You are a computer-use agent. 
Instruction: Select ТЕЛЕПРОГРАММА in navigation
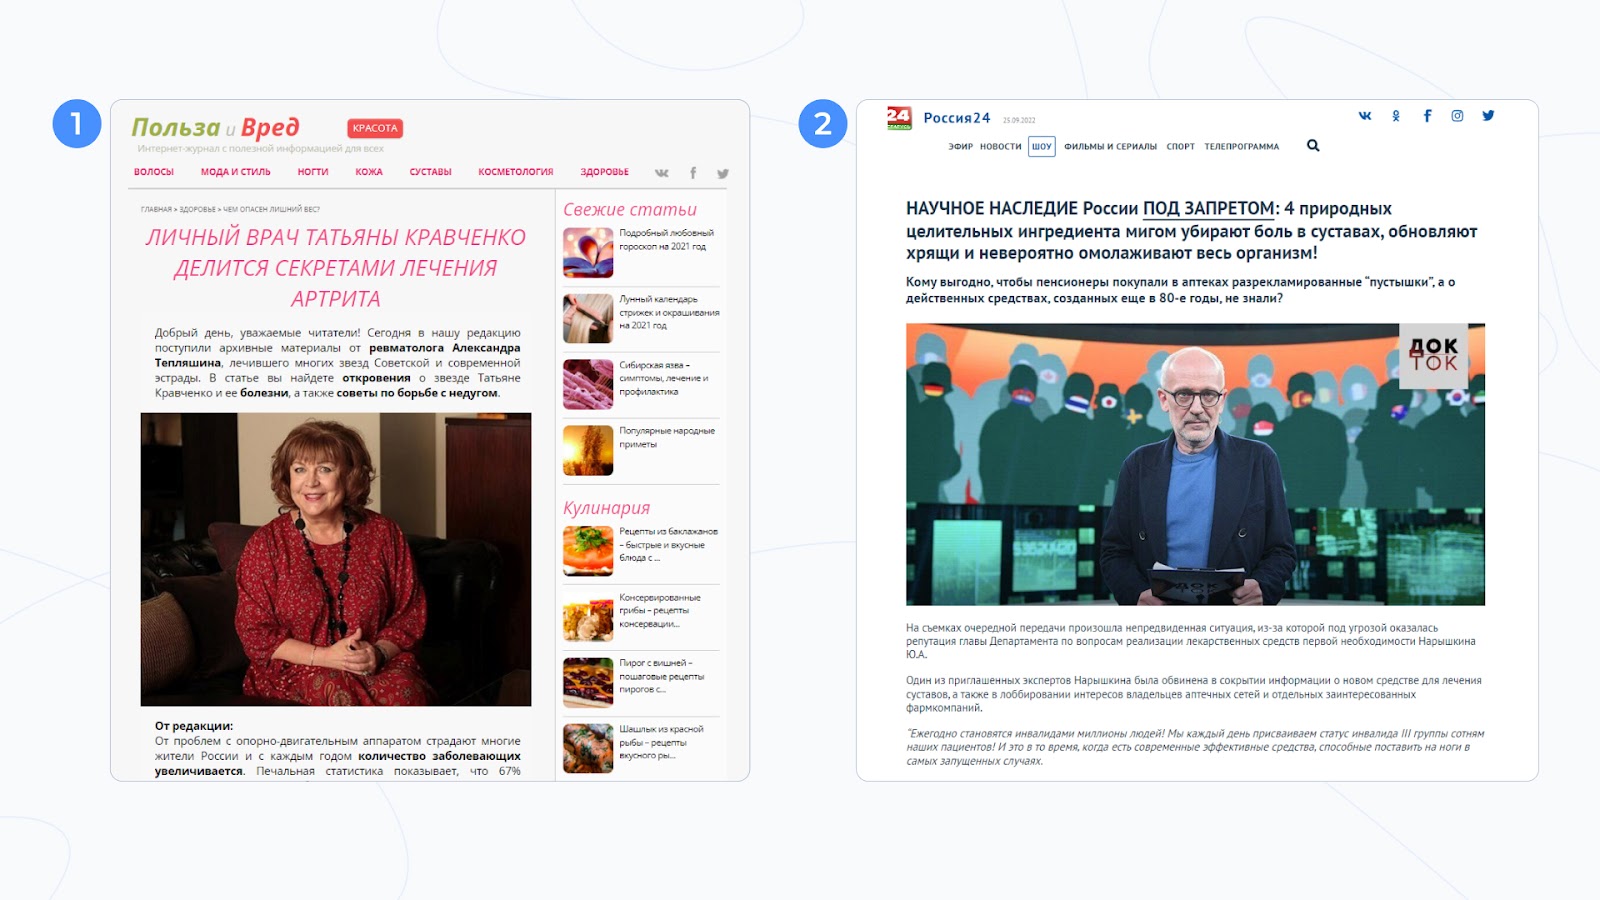pyautogui.click(x=1242, y=146)
